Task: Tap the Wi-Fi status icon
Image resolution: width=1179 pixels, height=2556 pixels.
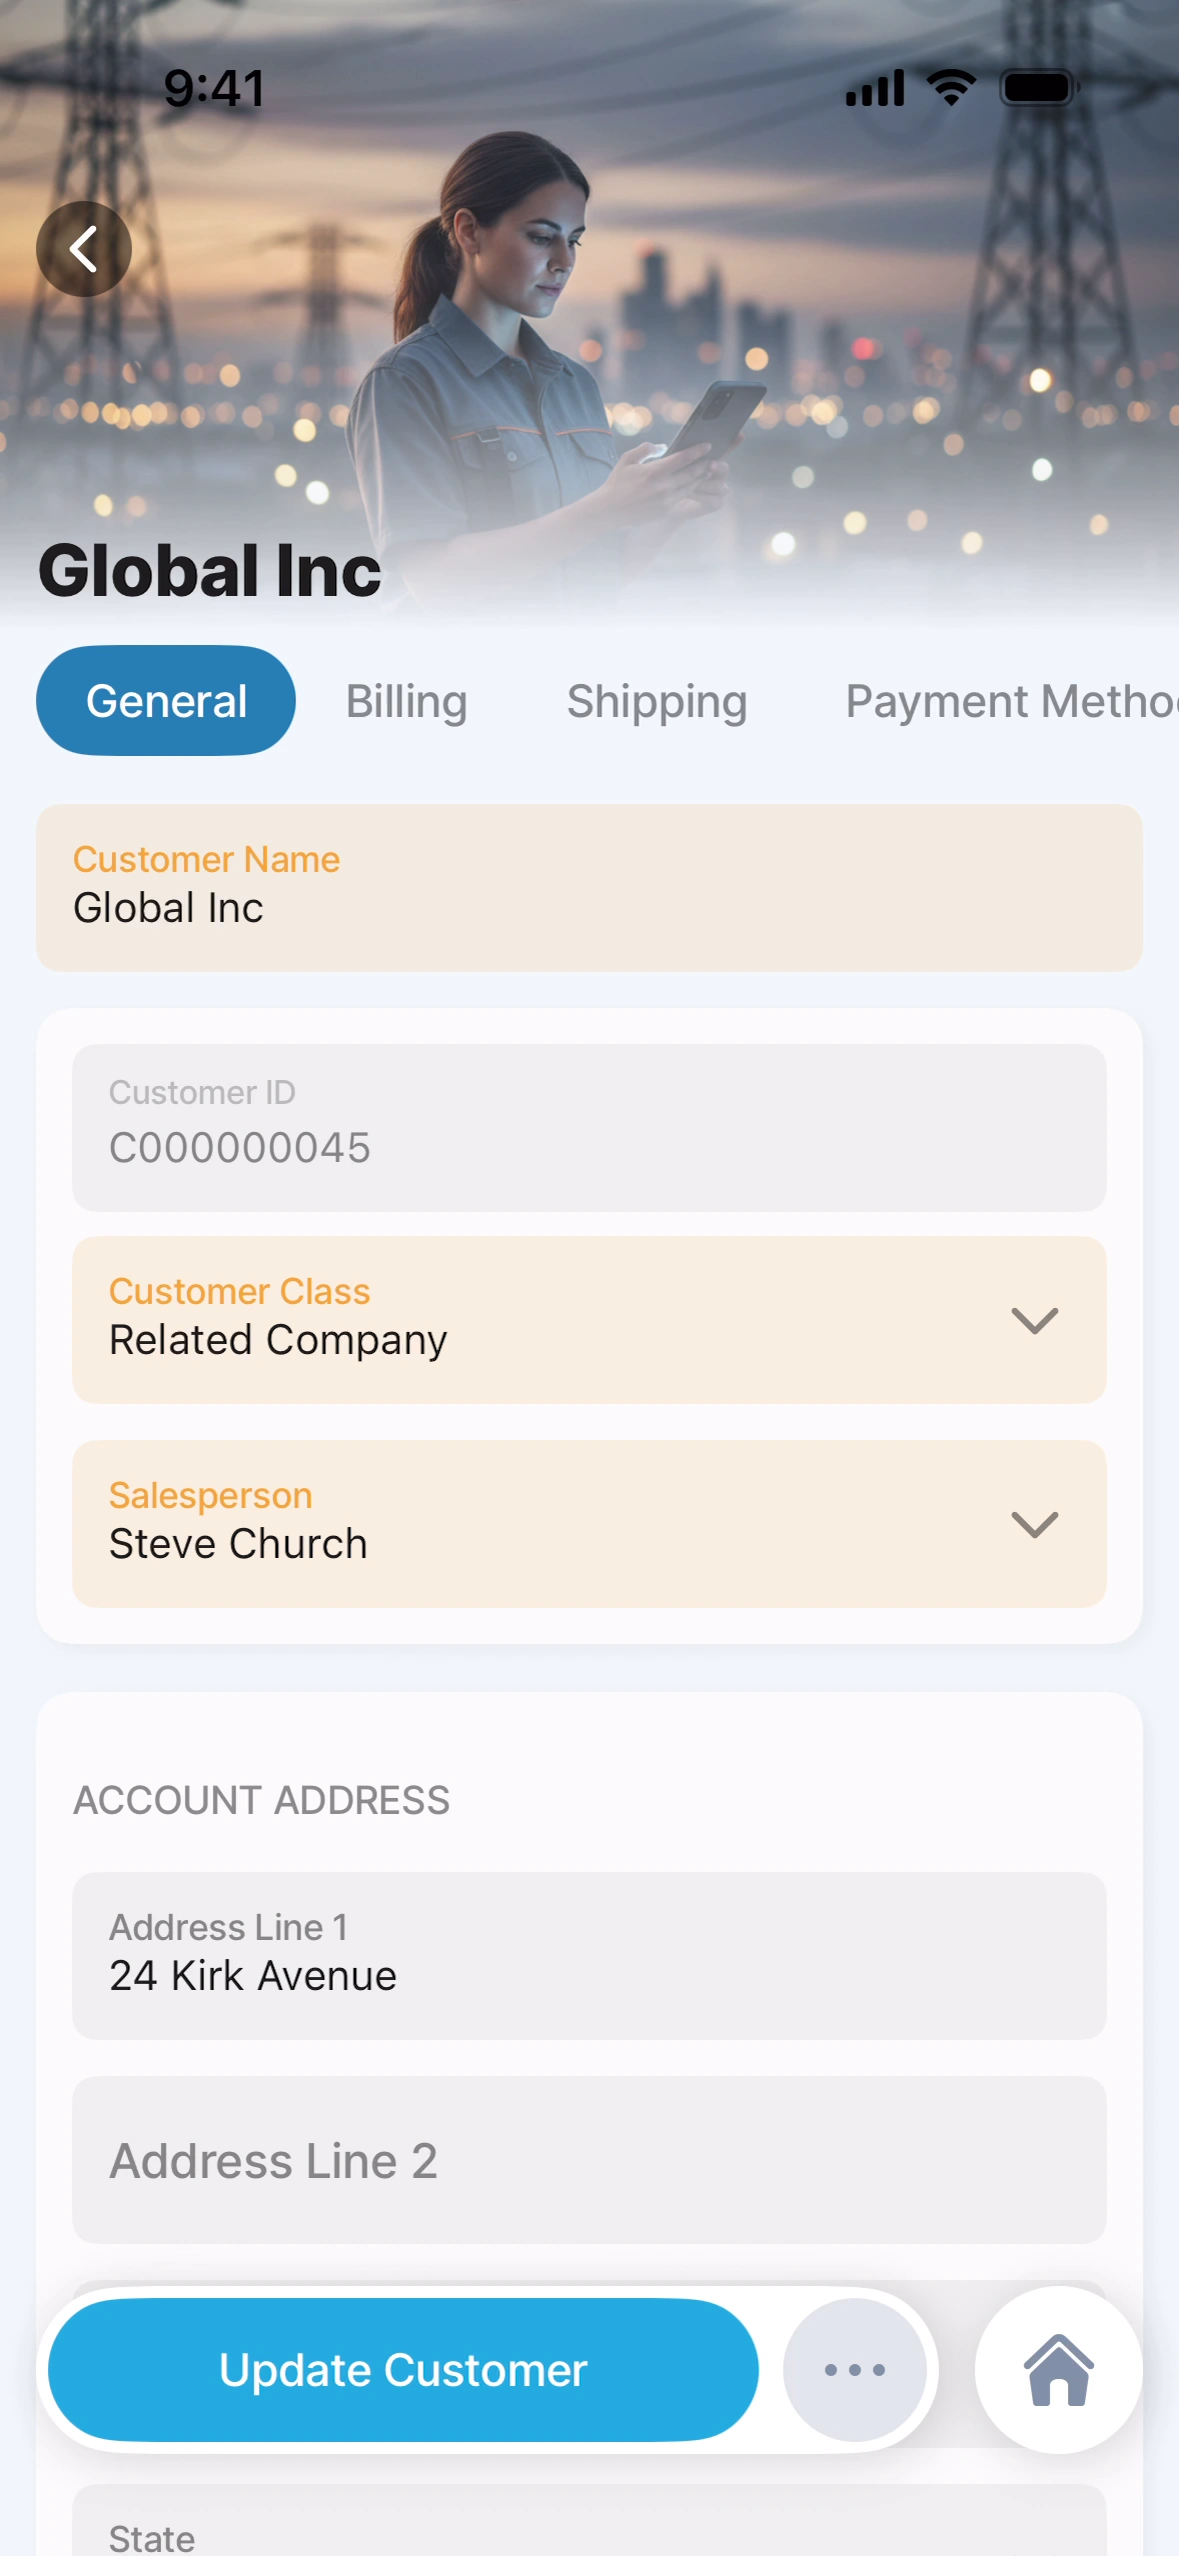Action: click(951, 88)
